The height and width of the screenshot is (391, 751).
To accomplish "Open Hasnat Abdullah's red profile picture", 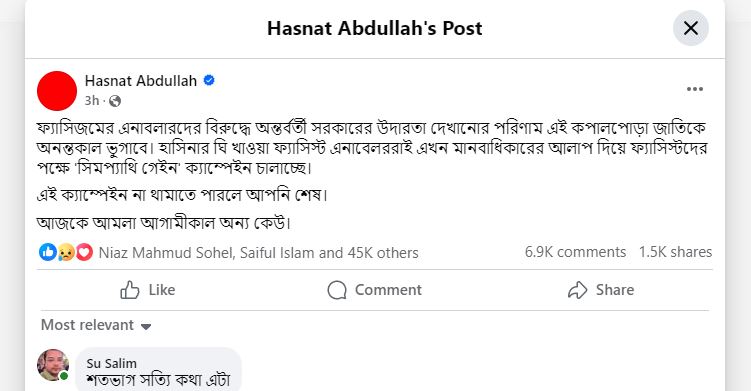I will coord(57,91).
